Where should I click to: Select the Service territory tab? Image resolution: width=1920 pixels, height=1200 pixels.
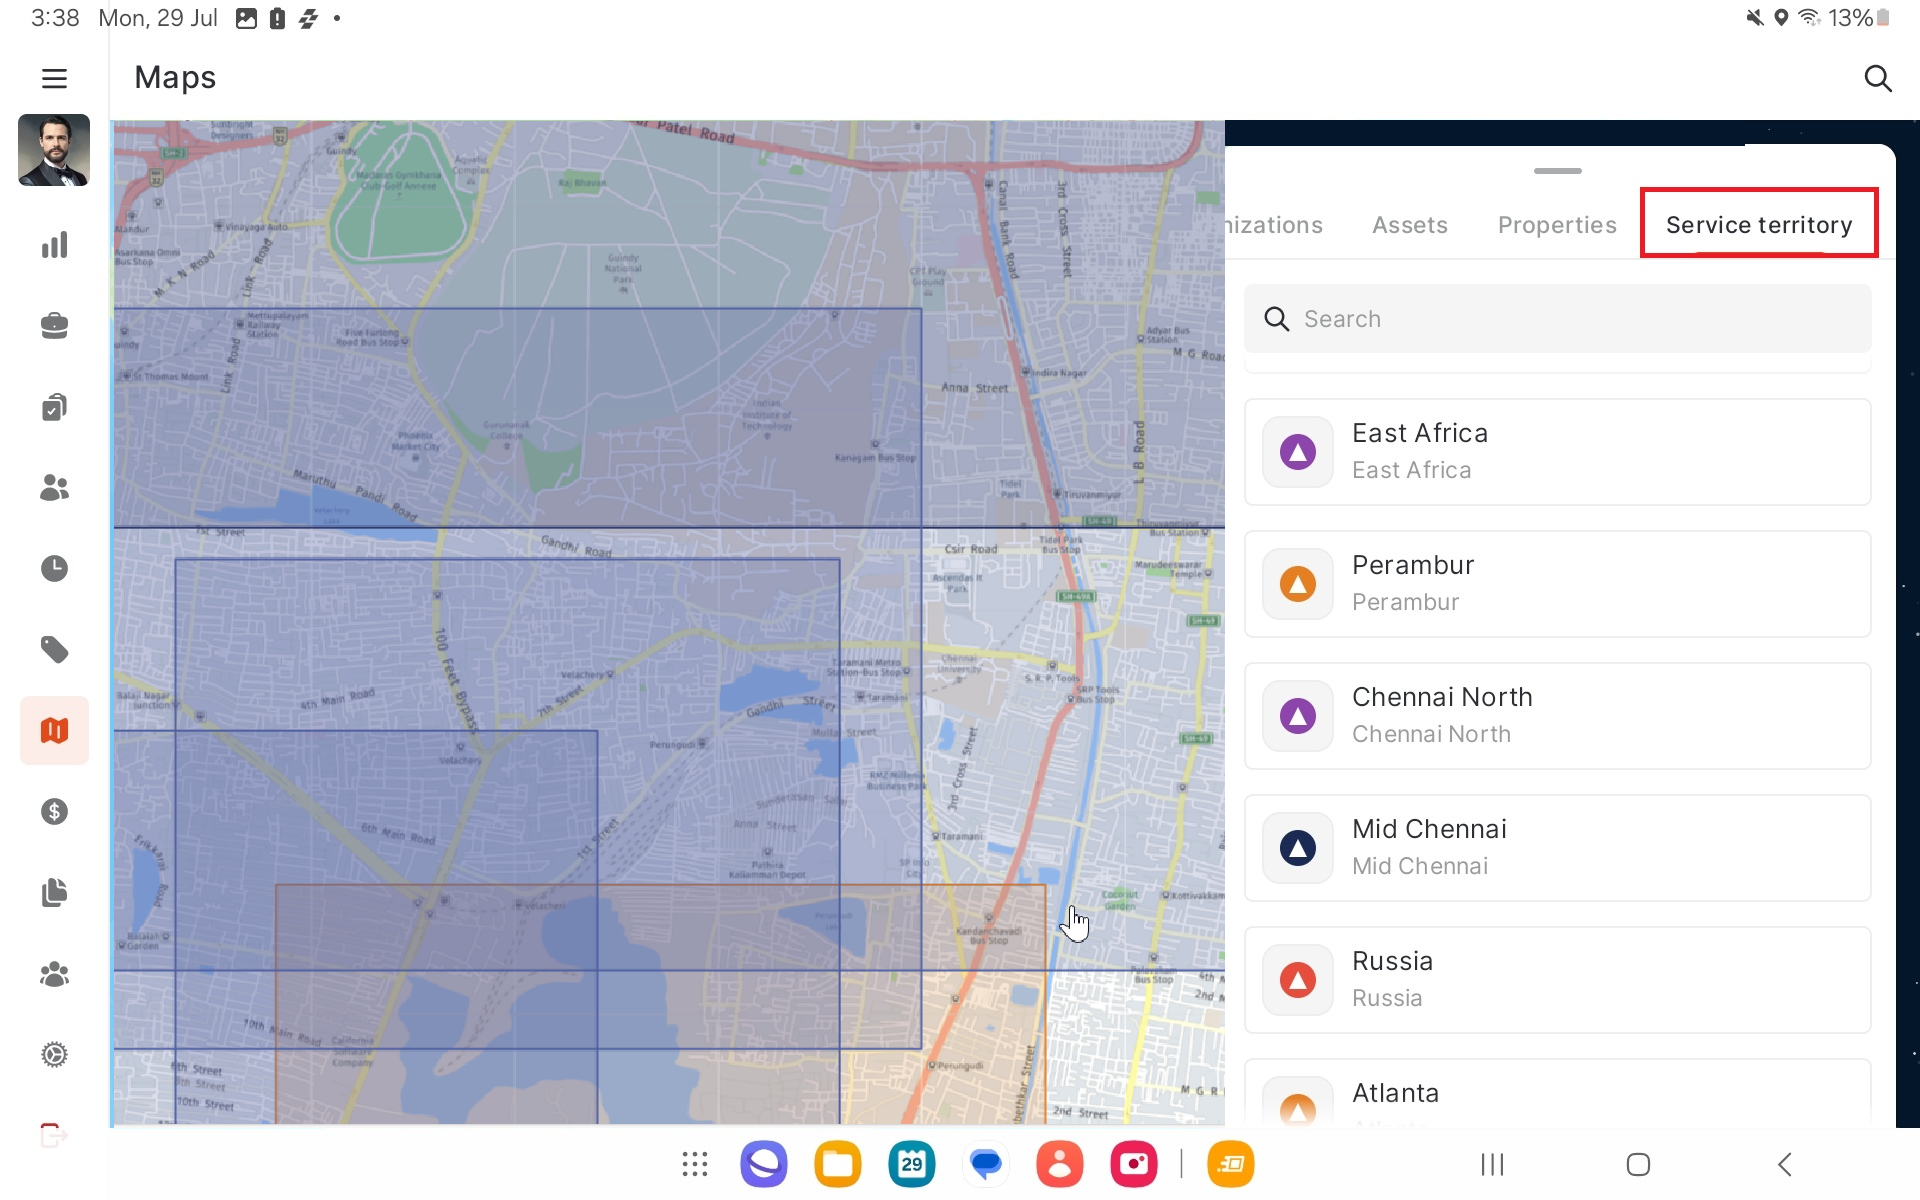pyautogui.click(x=1758, y=225)
